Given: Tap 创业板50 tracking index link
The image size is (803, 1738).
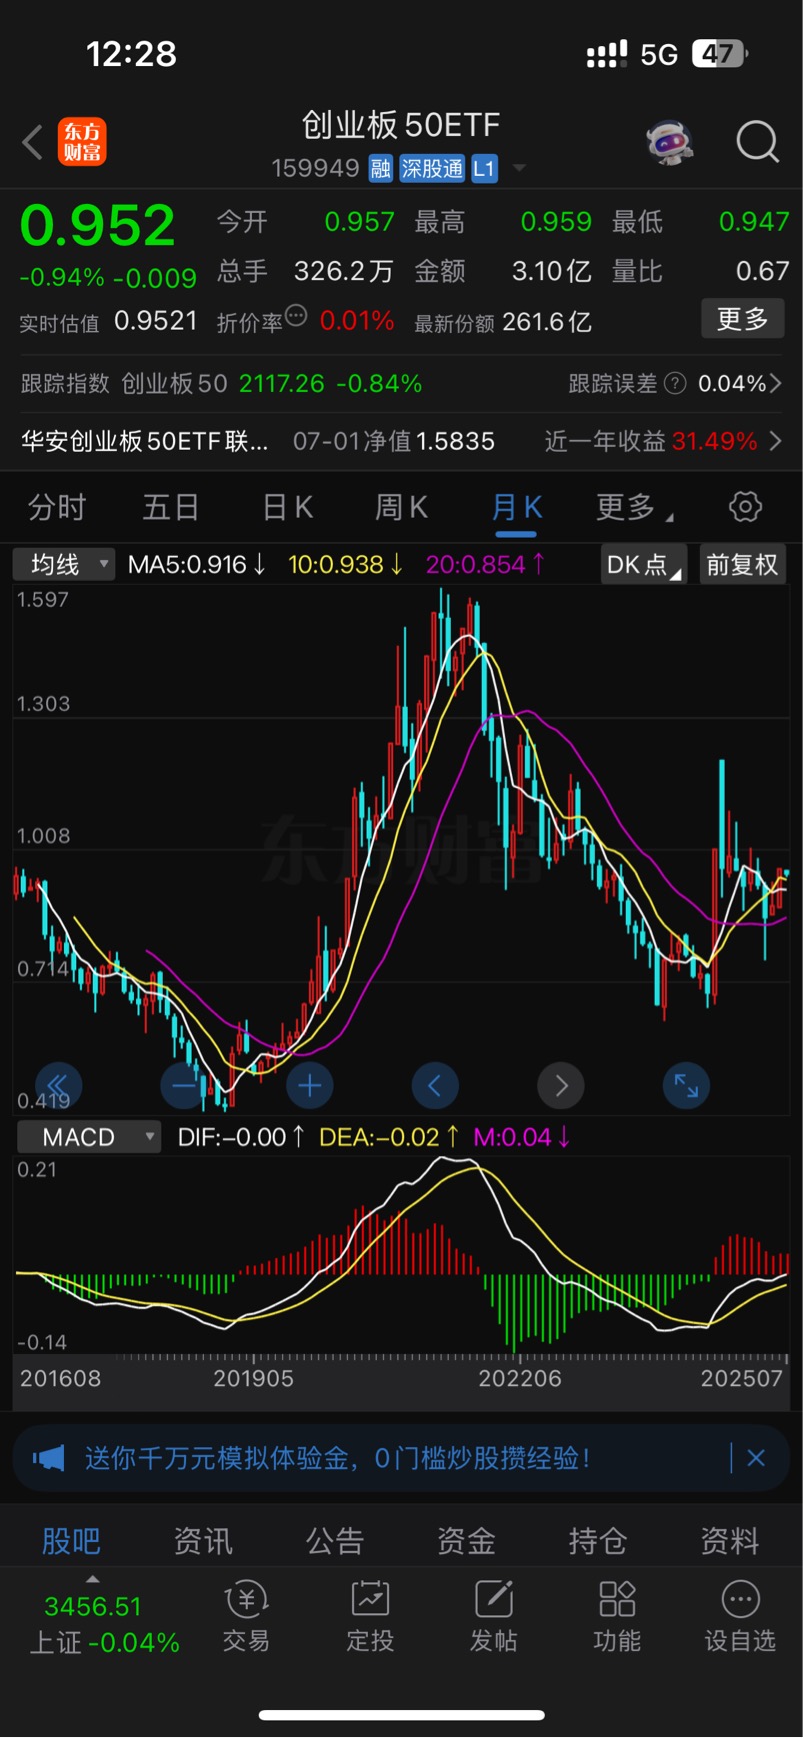Looking at the screenshot, I should pyautogui.click(x=174, y=383).
